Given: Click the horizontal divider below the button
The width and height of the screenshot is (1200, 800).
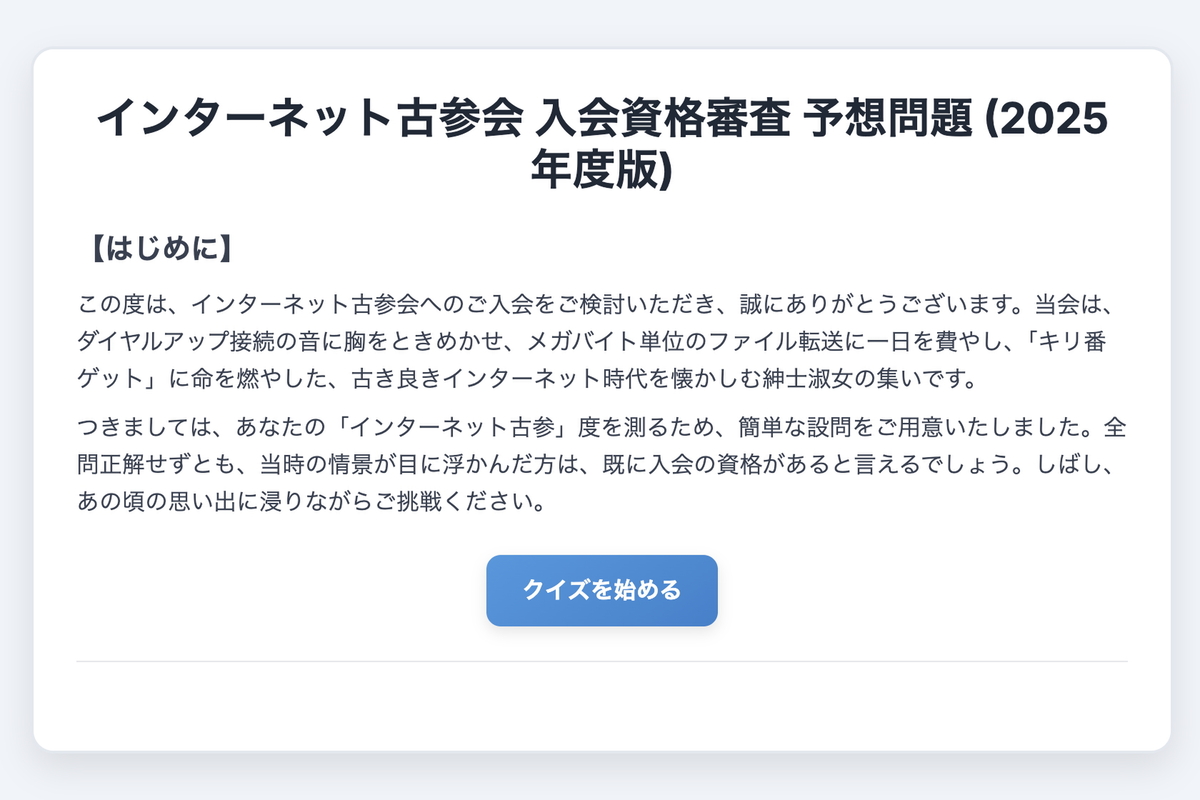Looking at the screenshot, I should pos(600,660).
